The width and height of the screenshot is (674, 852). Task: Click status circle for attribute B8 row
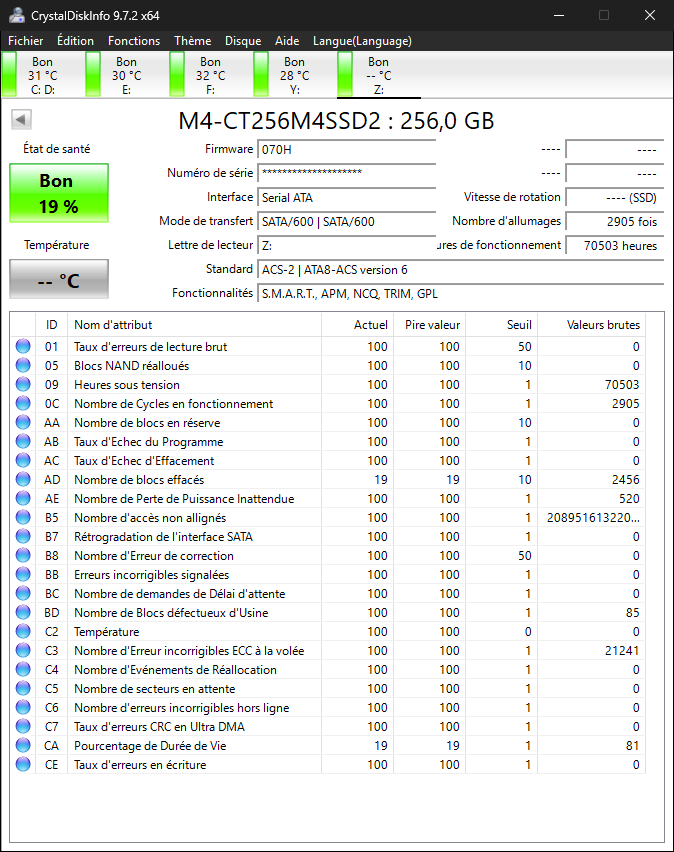[x=23, y=555]
